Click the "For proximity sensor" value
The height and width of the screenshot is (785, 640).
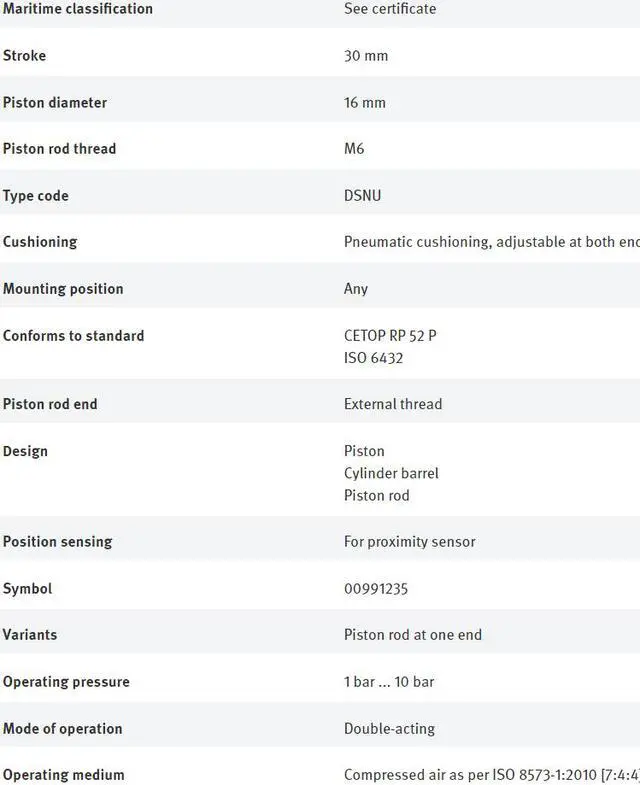click(410, 542)
